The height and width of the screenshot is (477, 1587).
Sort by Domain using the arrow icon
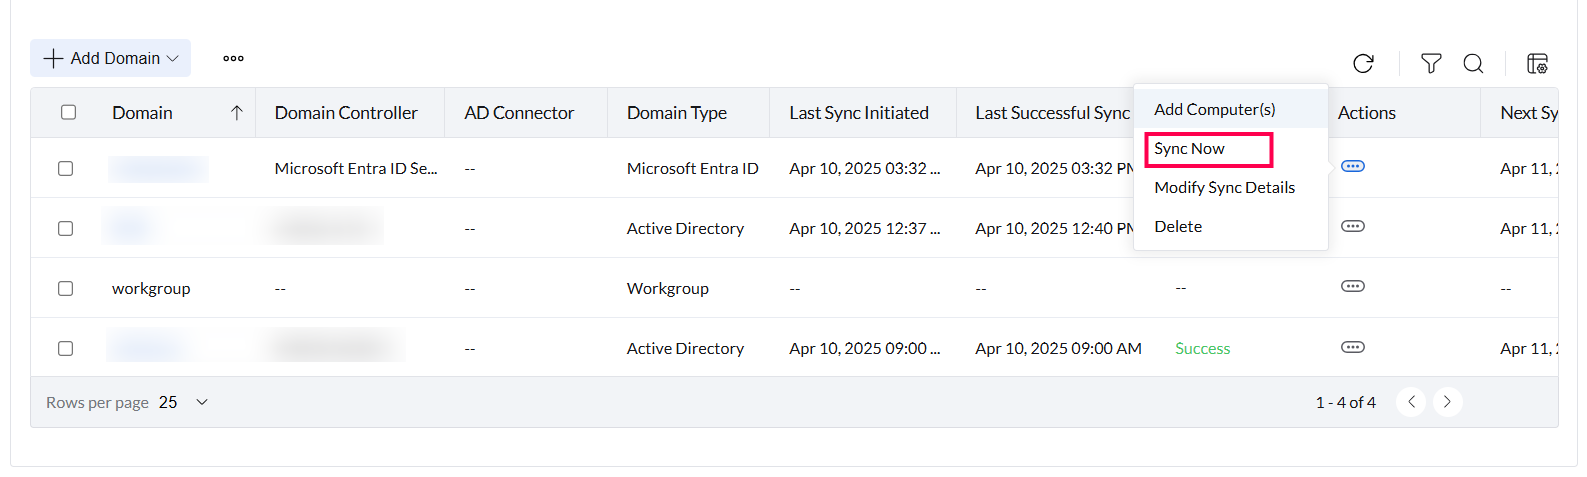[x=236, y=113]
